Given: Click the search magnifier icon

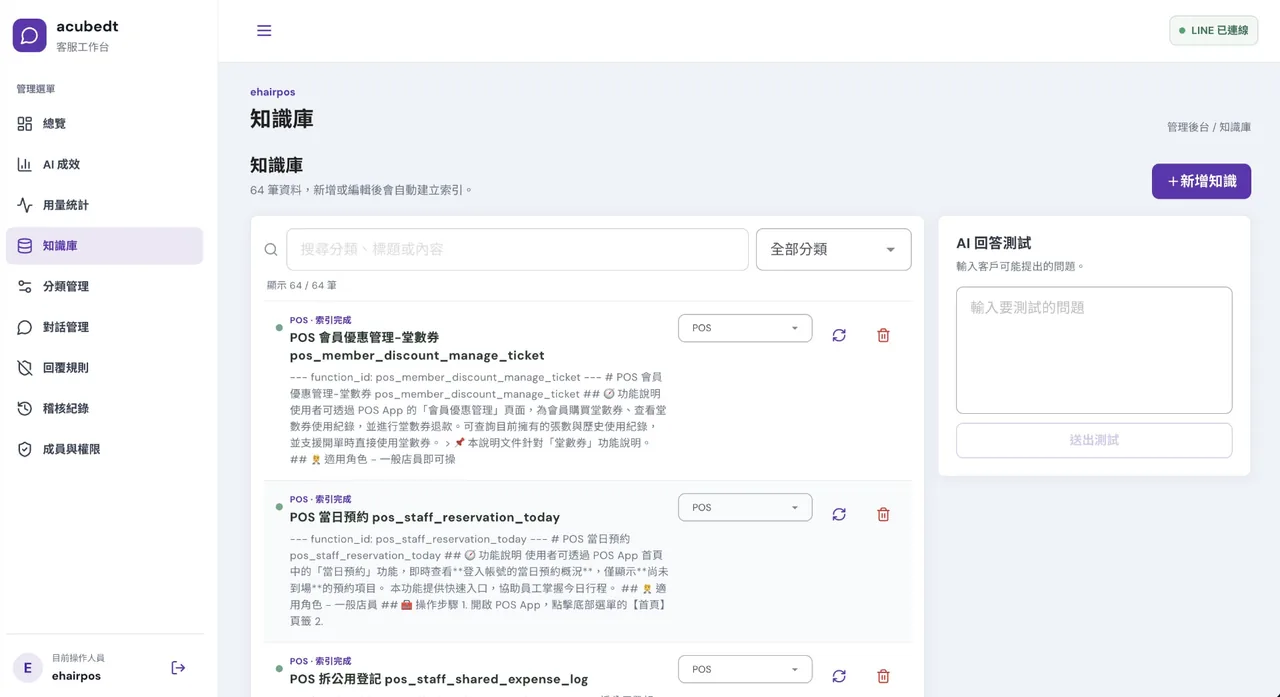Looking at the screenshot, I should click(271, 250).
